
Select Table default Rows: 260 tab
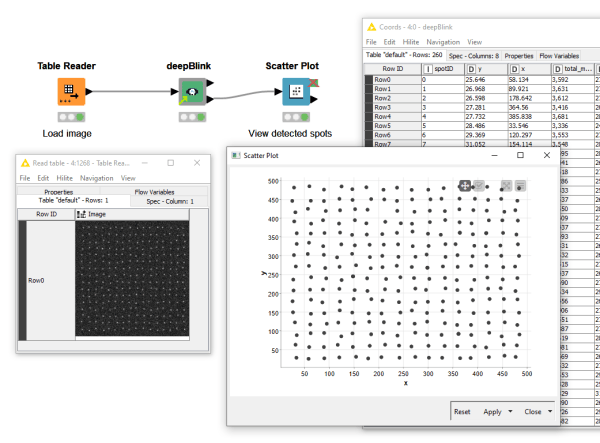[404, 55]
